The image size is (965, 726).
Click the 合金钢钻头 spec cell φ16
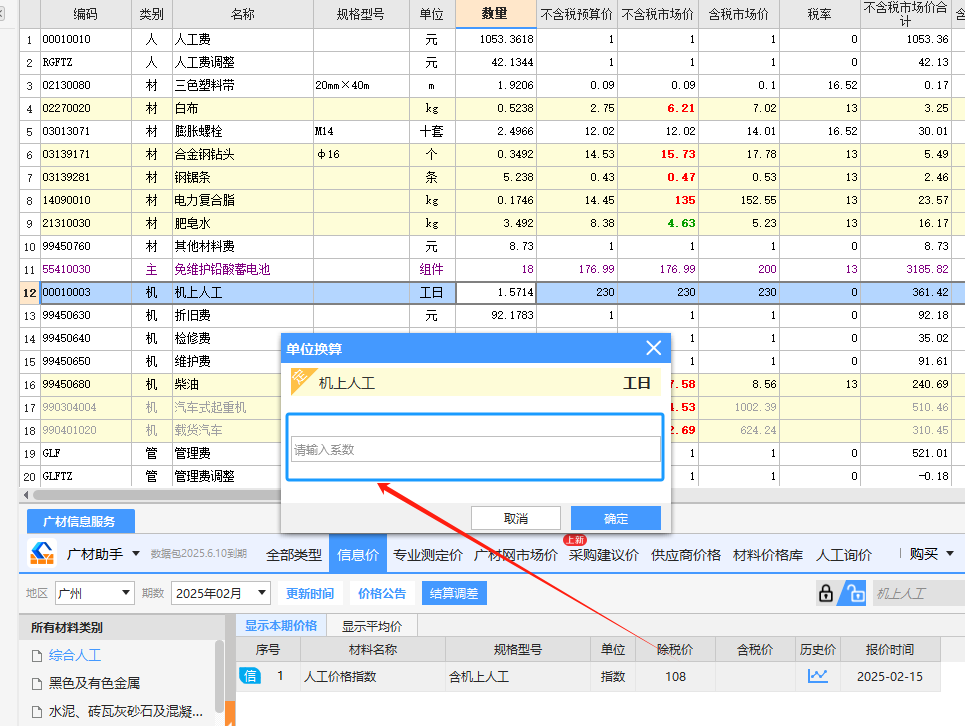[x=361, y=154]
